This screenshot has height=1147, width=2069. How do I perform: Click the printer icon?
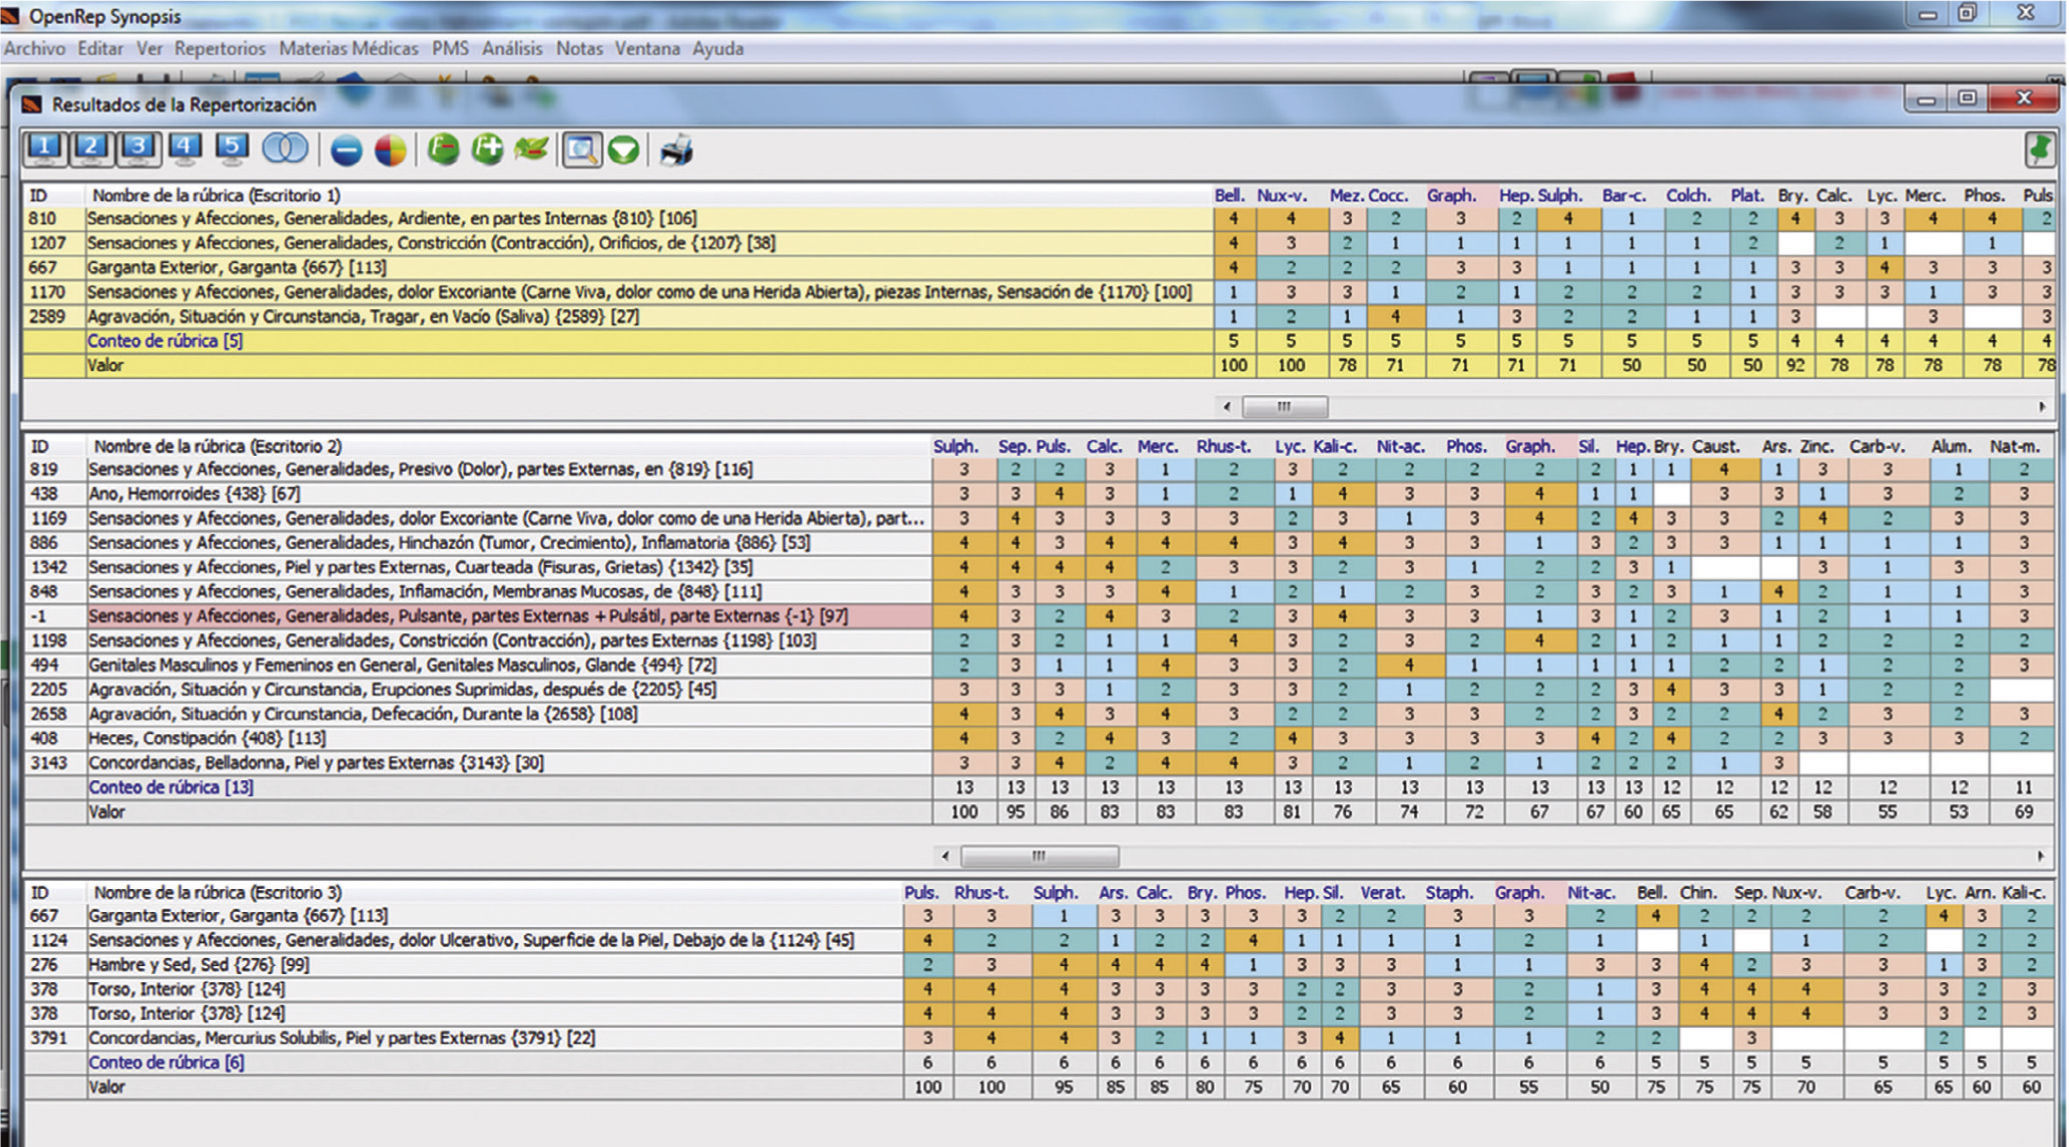point(677,151)
